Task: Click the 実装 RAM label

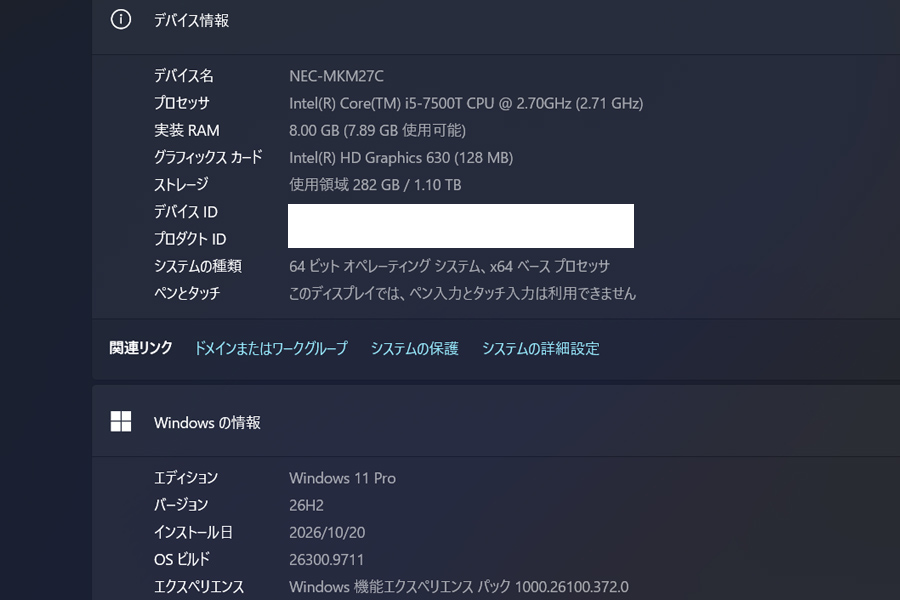Action: [x=187, y=130]
